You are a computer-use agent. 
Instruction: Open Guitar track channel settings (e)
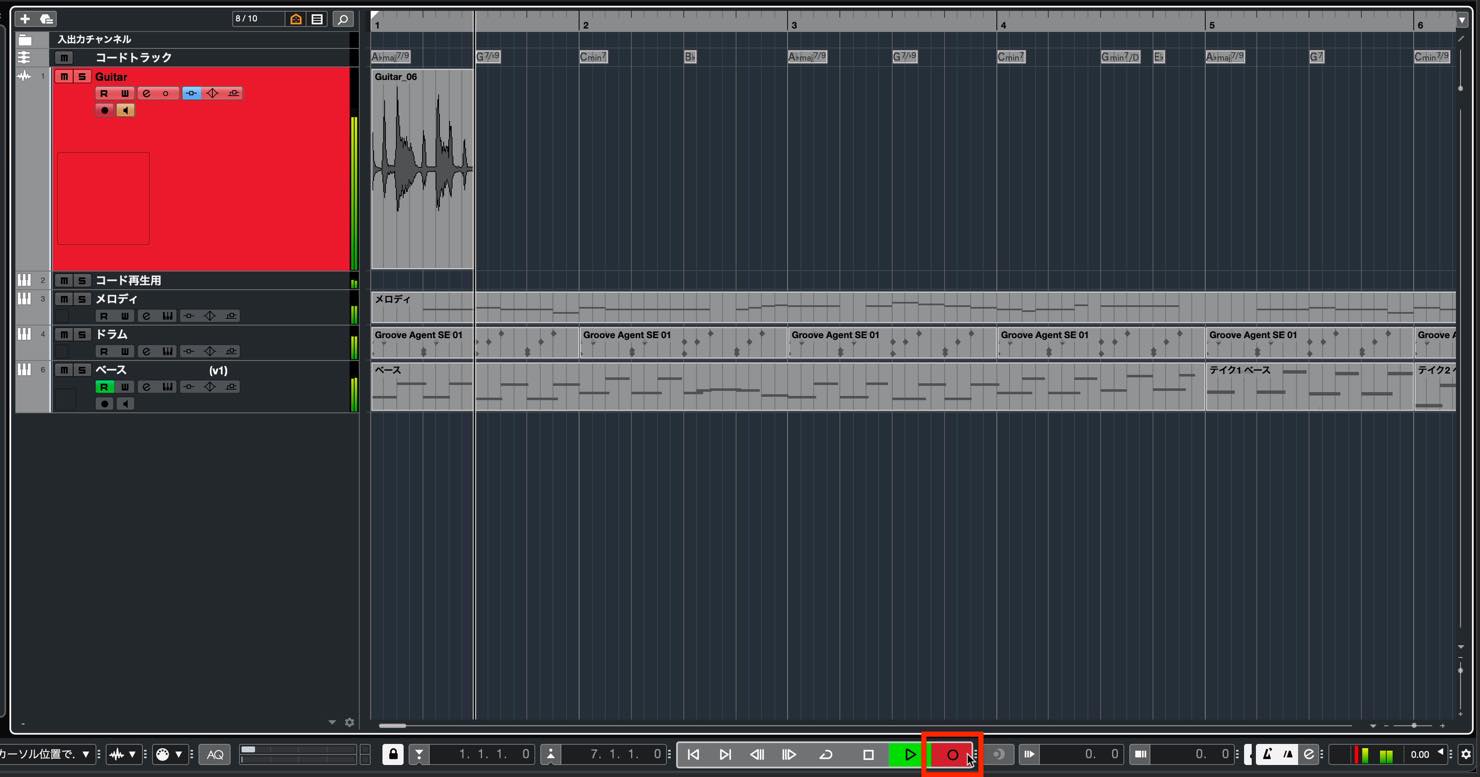(x=146, y=94)
